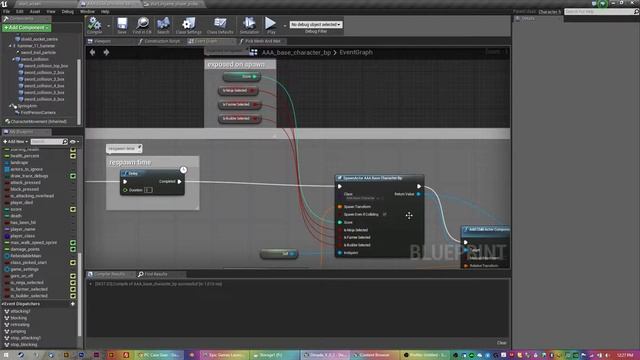Toggle editable eye for class_picked_start variable
This screenshot has height=360, width=640.
point(73,262)
